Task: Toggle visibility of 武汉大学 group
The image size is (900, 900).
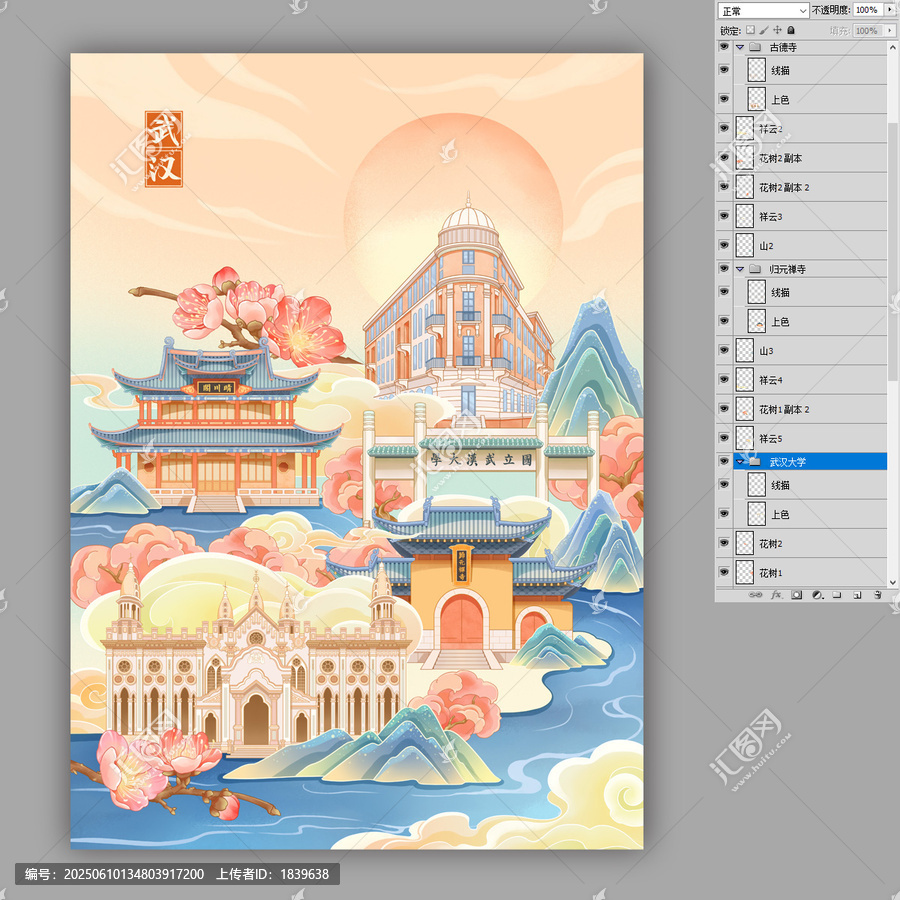Action: 724,461
